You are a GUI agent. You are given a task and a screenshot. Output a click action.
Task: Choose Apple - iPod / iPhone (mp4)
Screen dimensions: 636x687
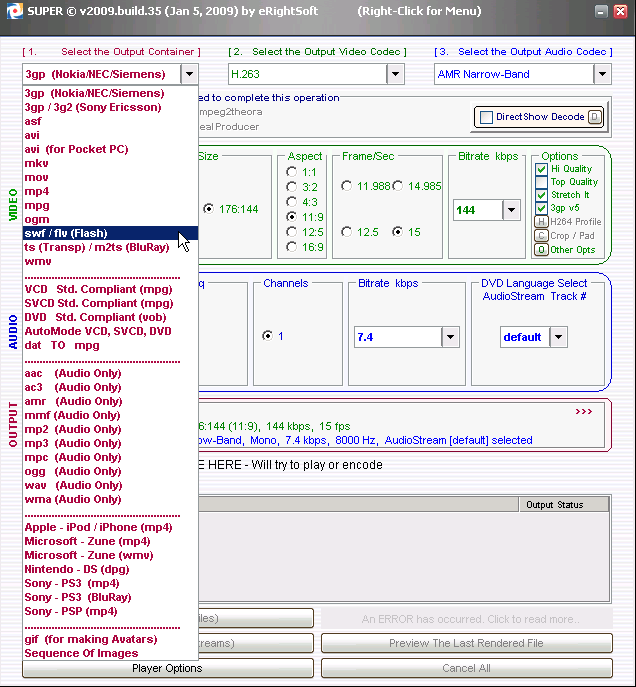point(110,528)
